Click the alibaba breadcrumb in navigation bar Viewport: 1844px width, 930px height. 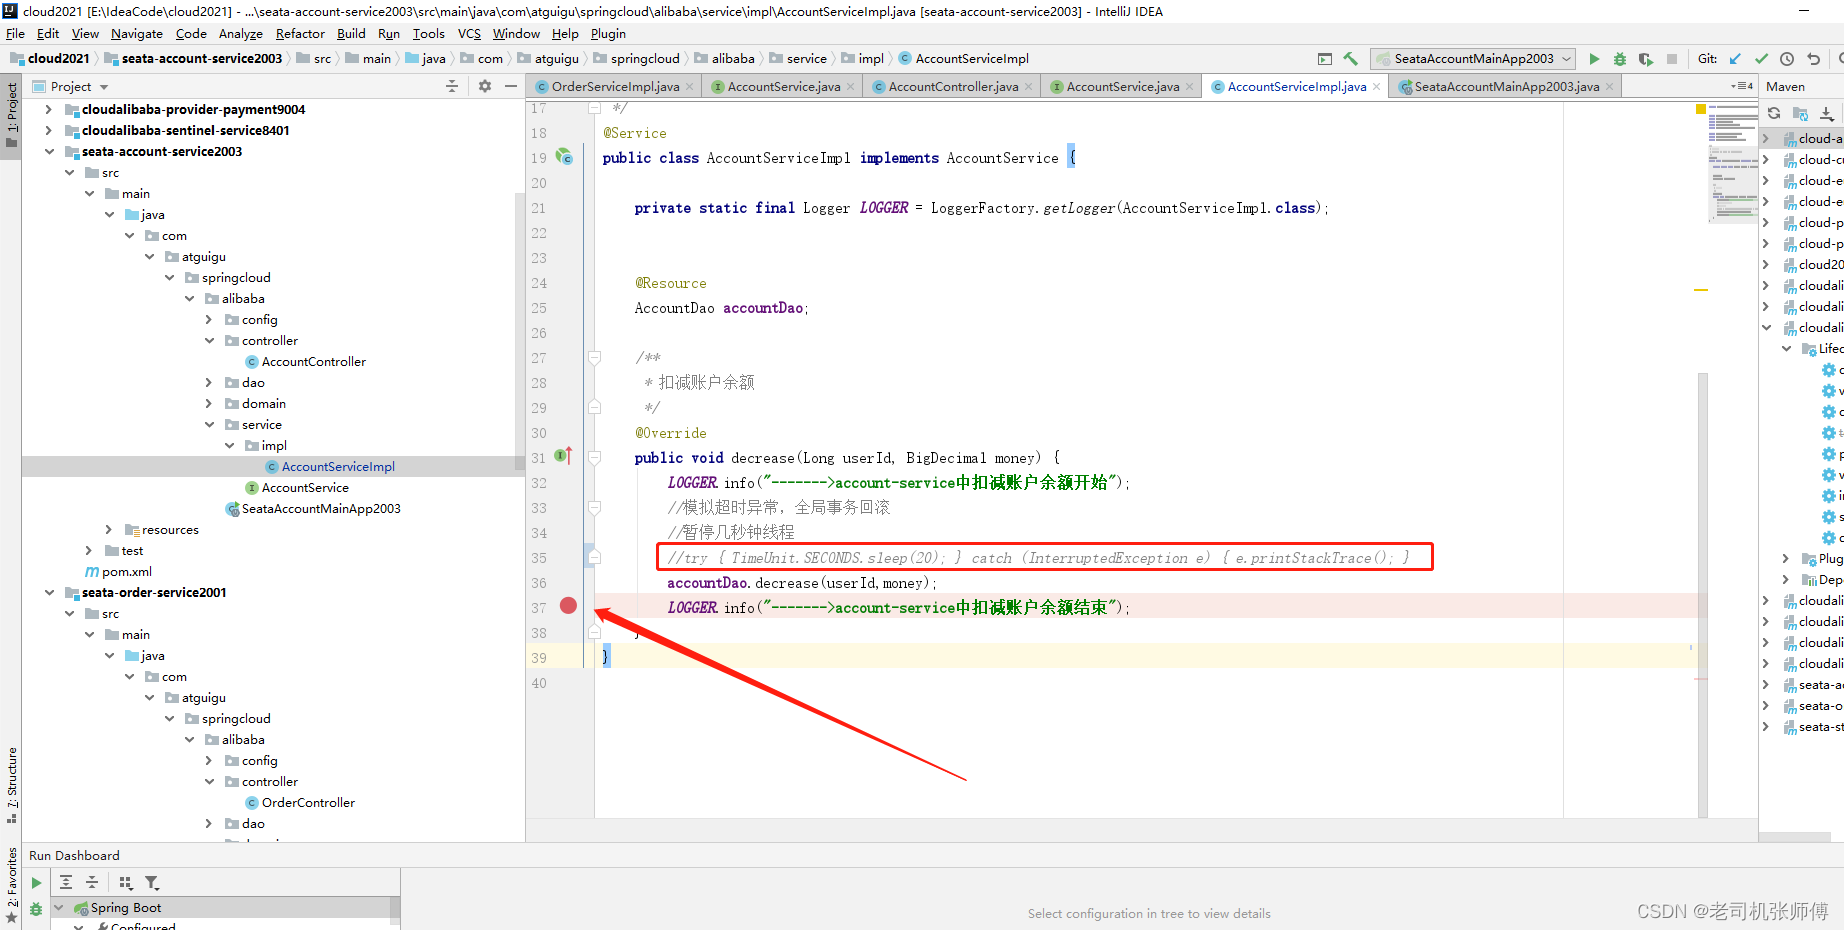click(x=725, y=59)
